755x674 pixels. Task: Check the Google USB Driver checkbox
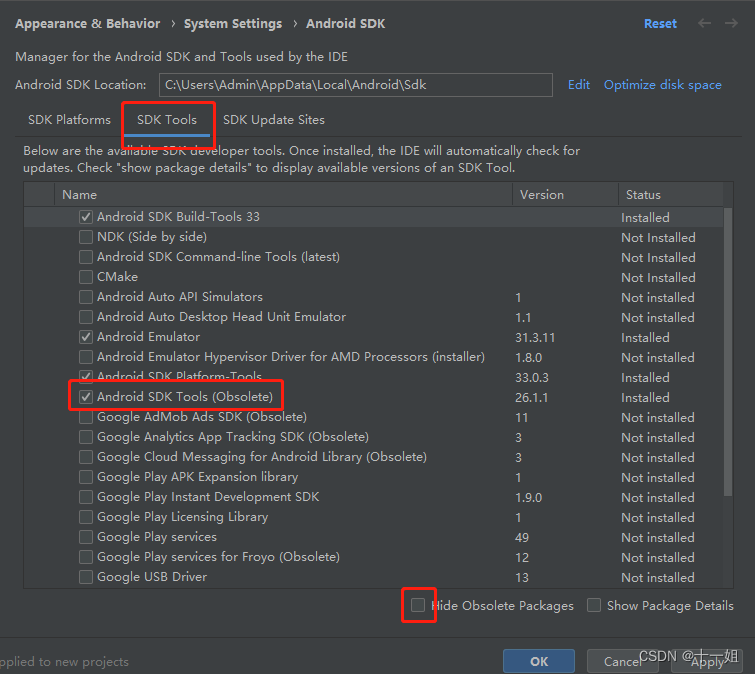86,577
